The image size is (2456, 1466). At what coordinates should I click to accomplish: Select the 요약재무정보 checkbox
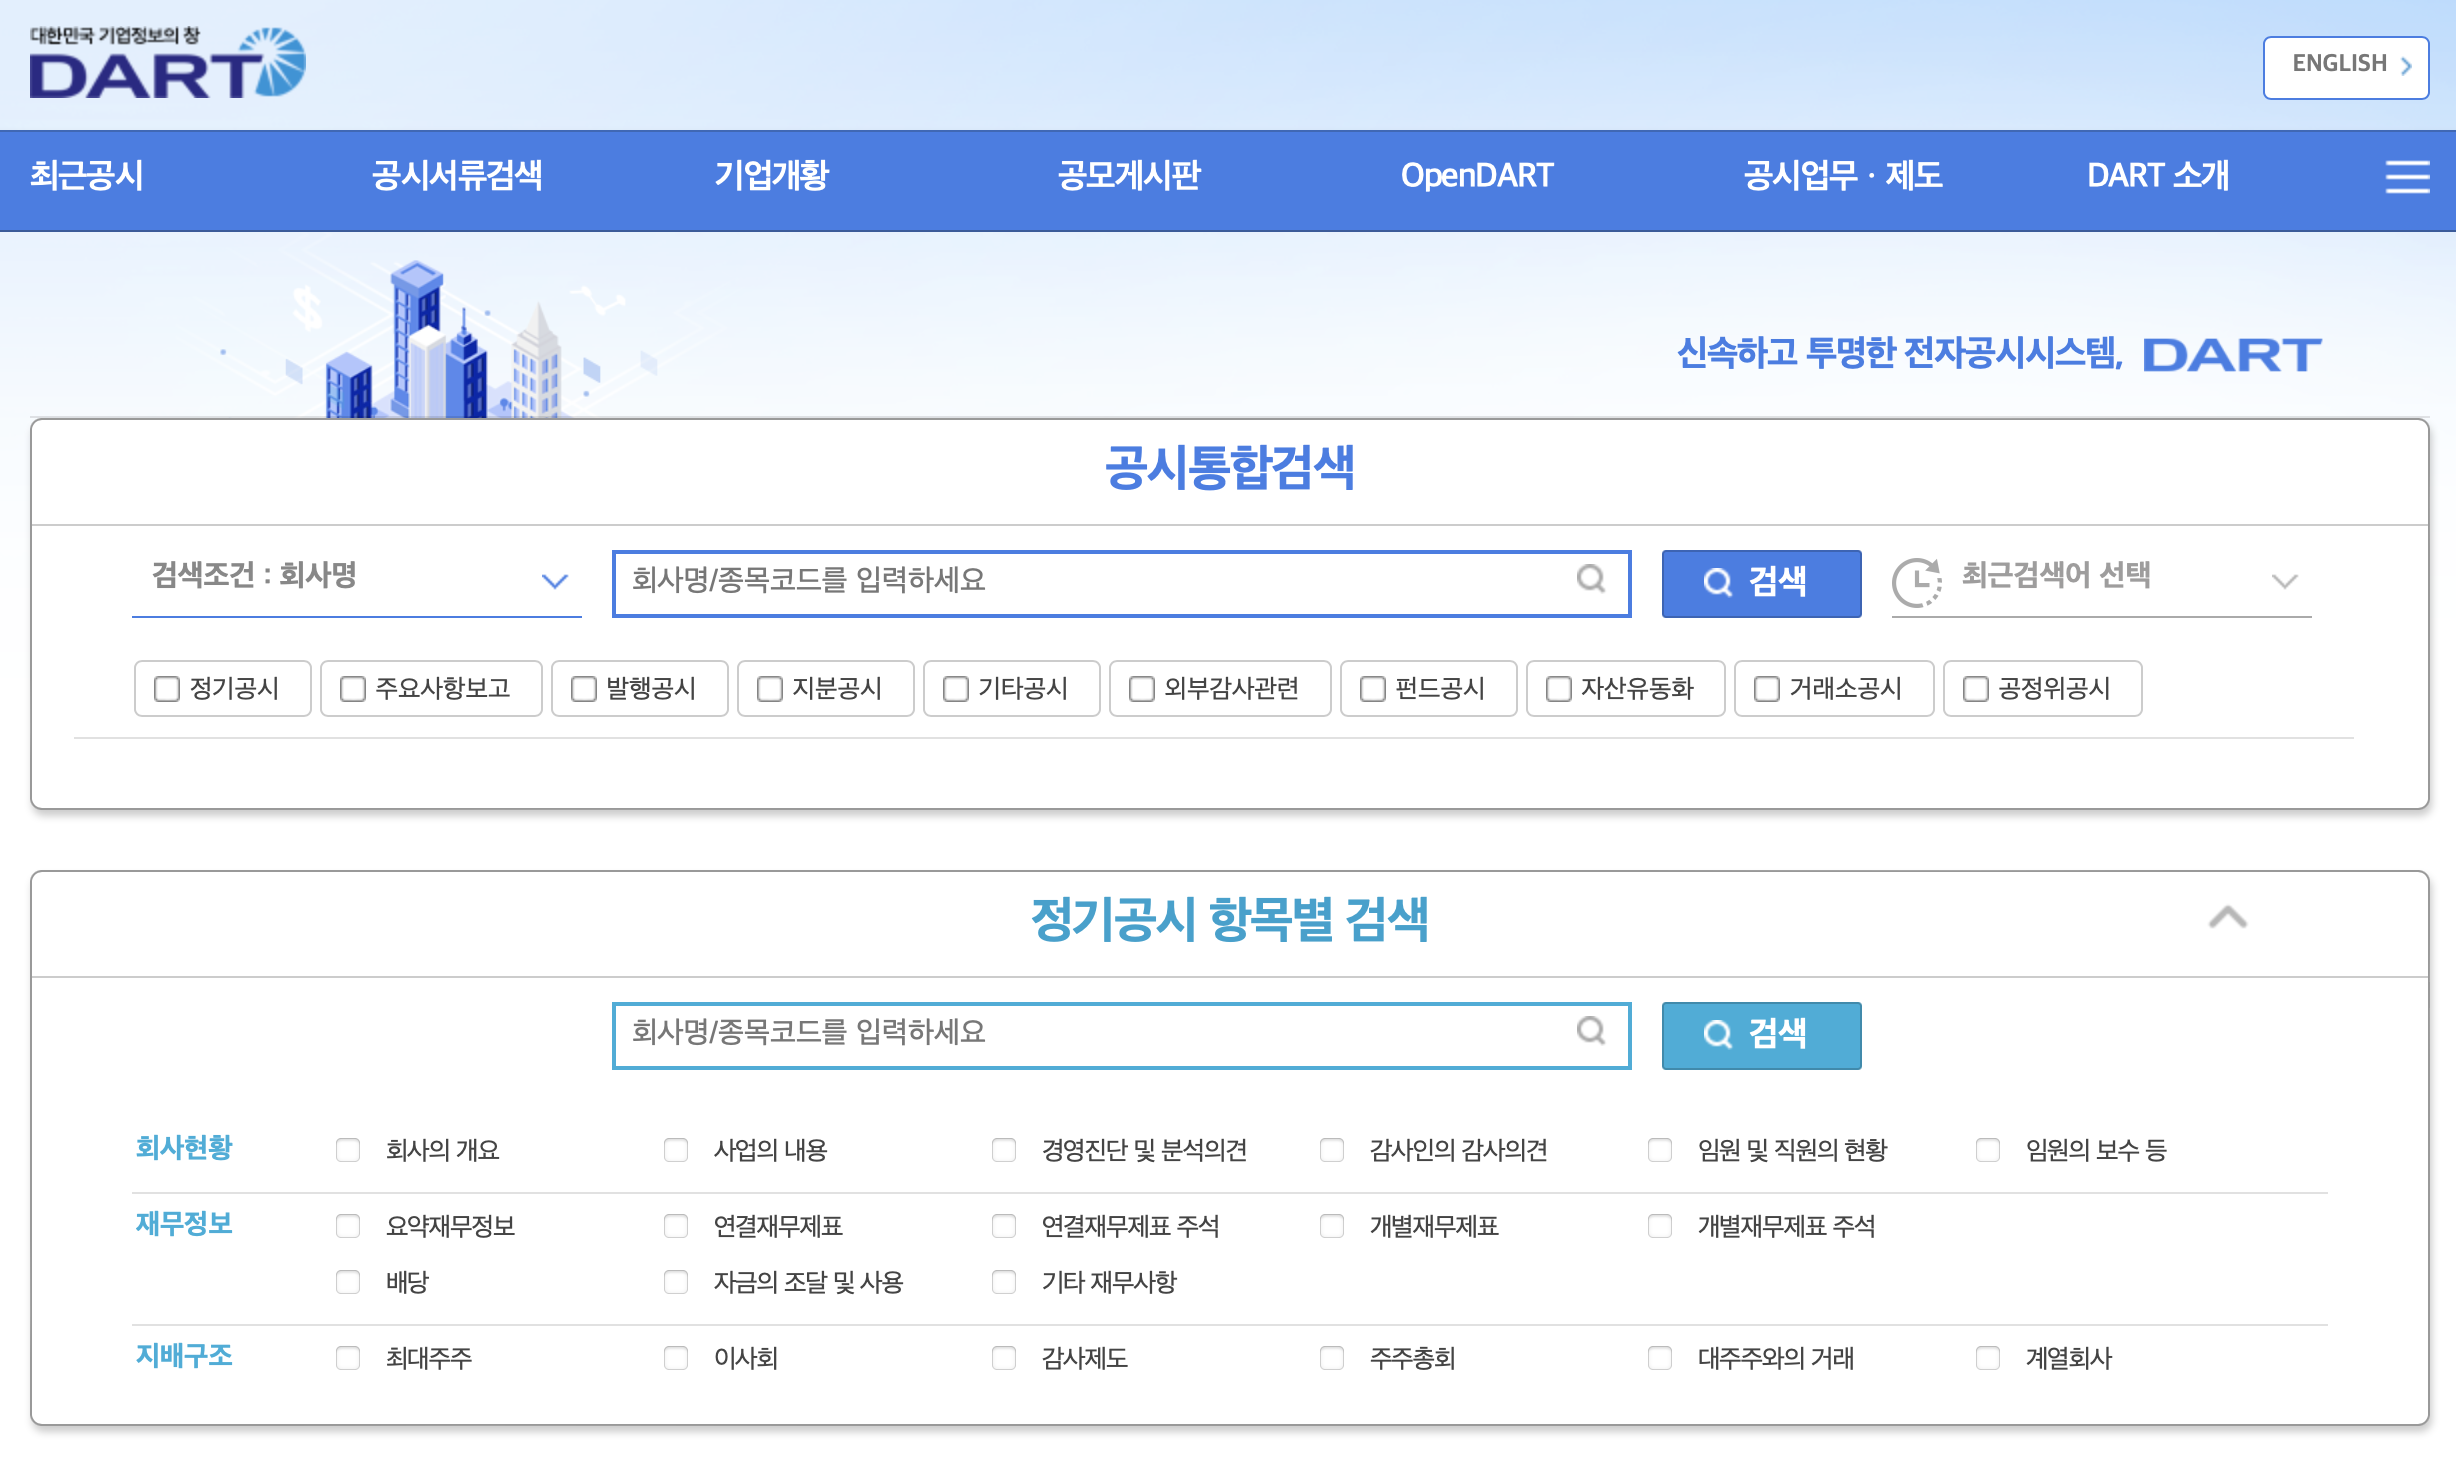tap(348, 1226)
